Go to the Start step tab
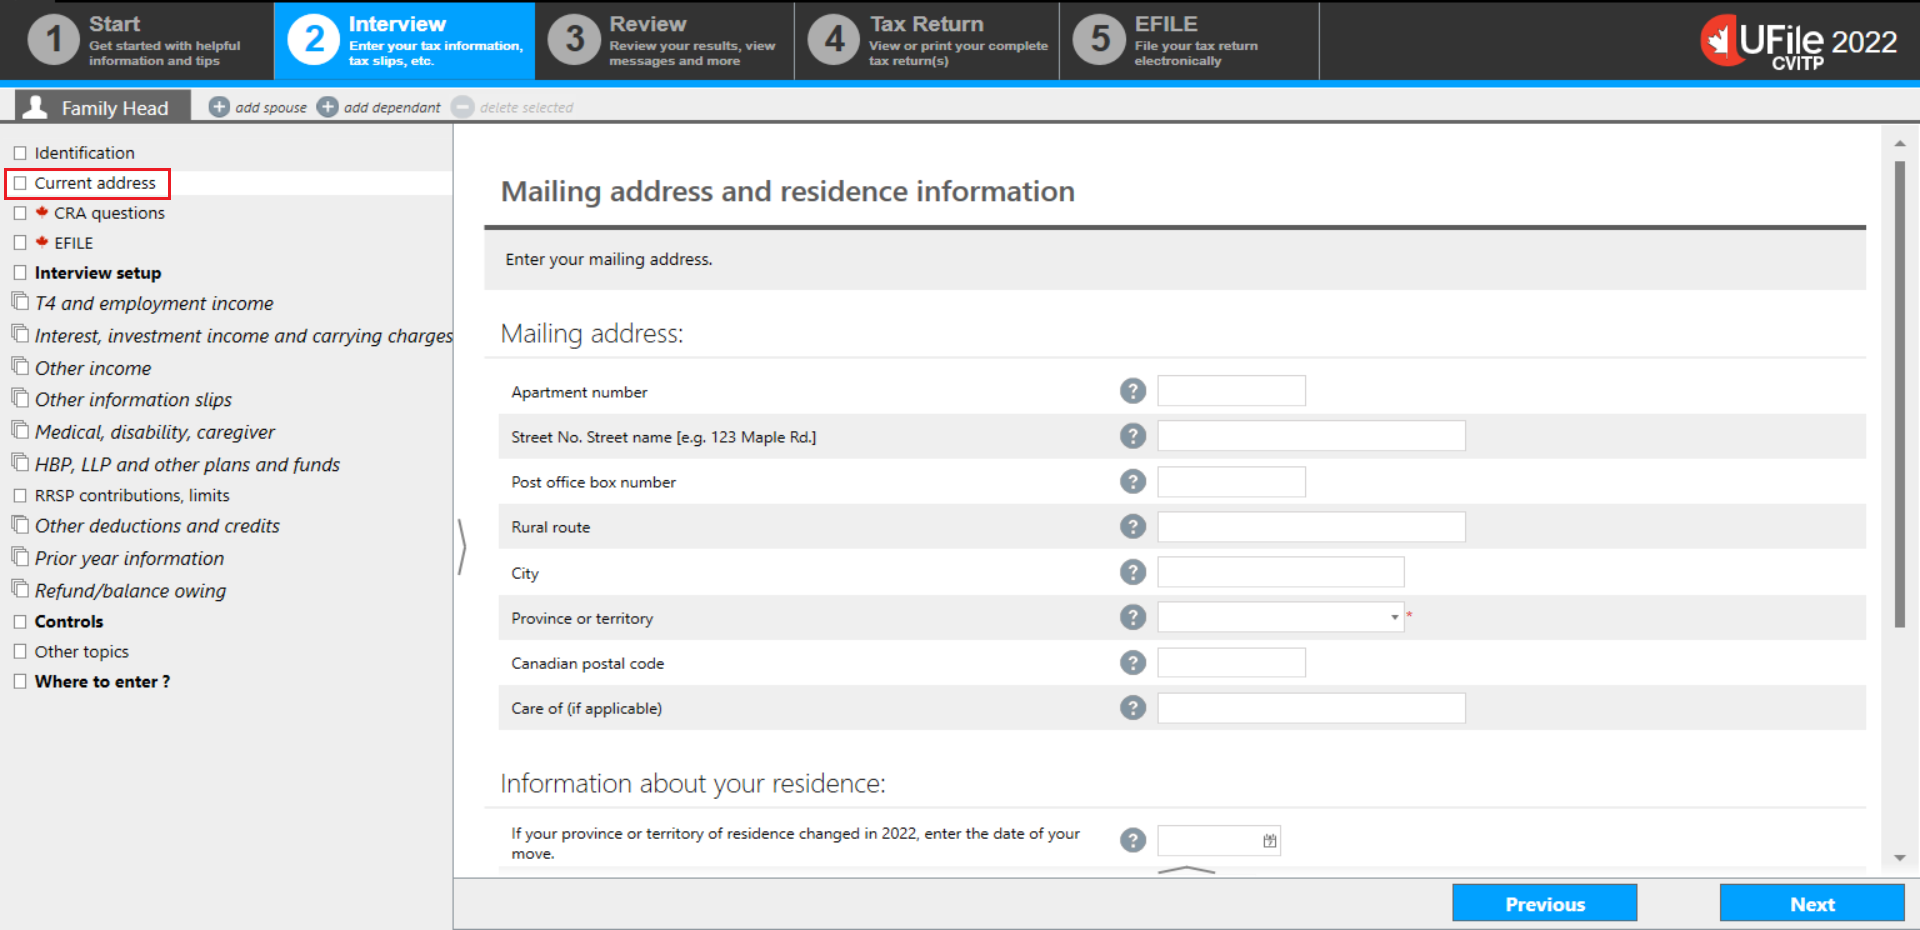 [137, 41]
